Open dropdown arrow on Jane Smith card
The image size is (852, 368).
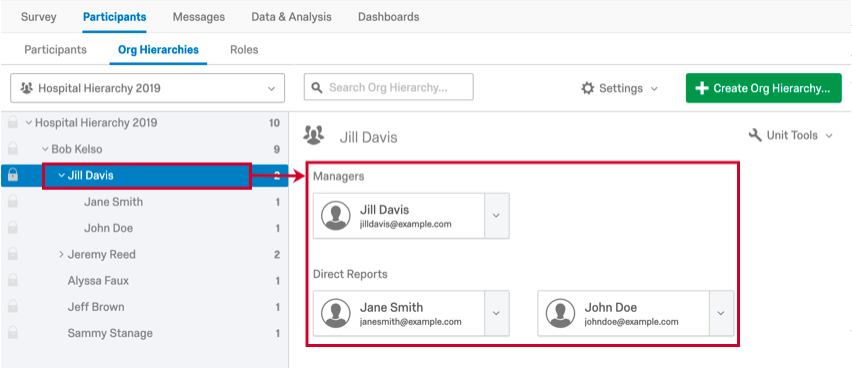coord(496,313)
